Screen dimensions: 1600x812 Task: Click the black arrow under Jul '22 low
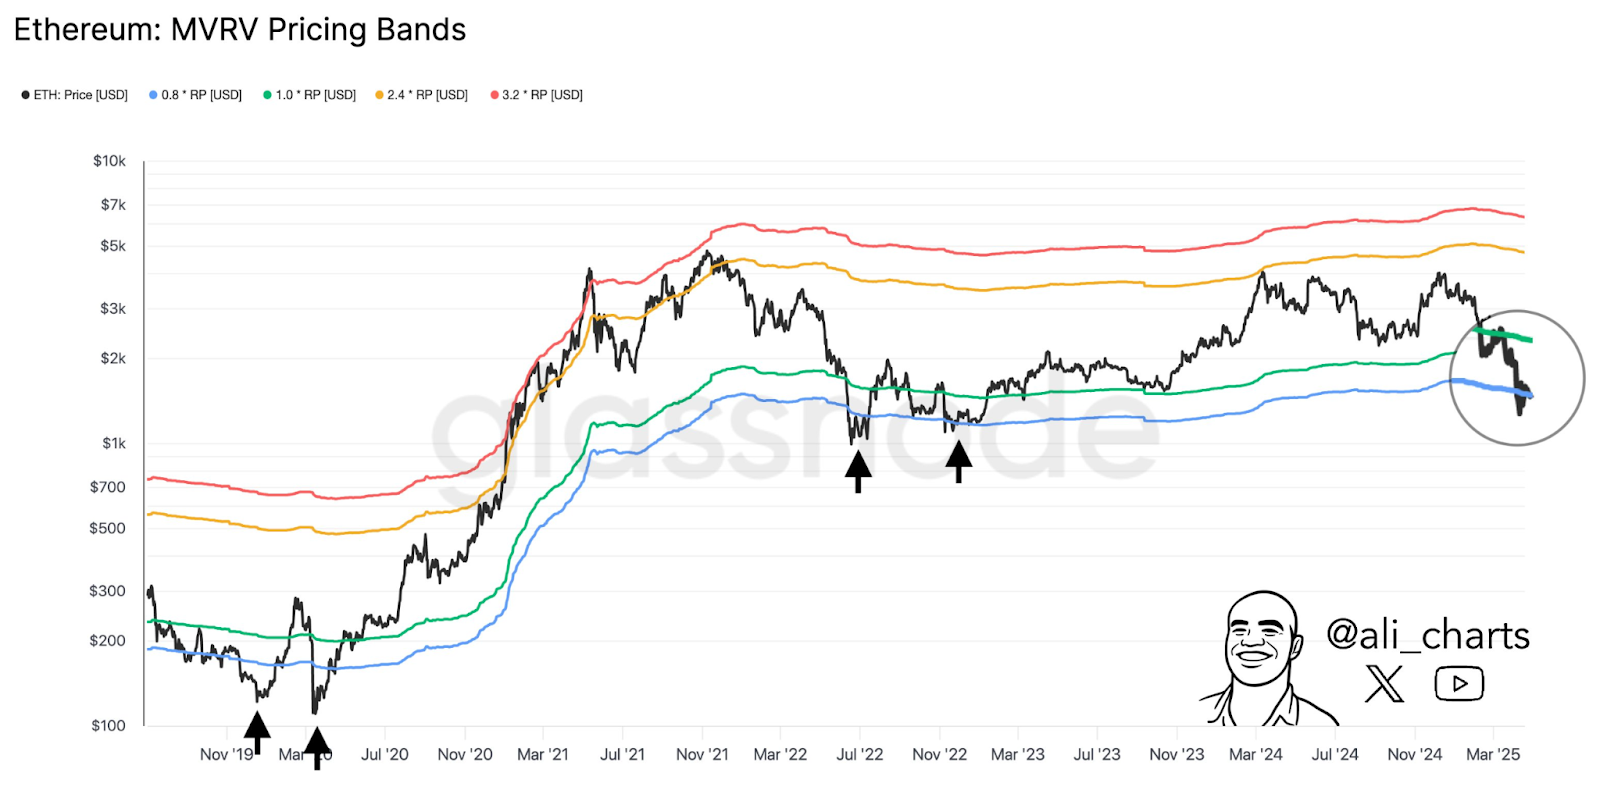click(x=858, y=472)
